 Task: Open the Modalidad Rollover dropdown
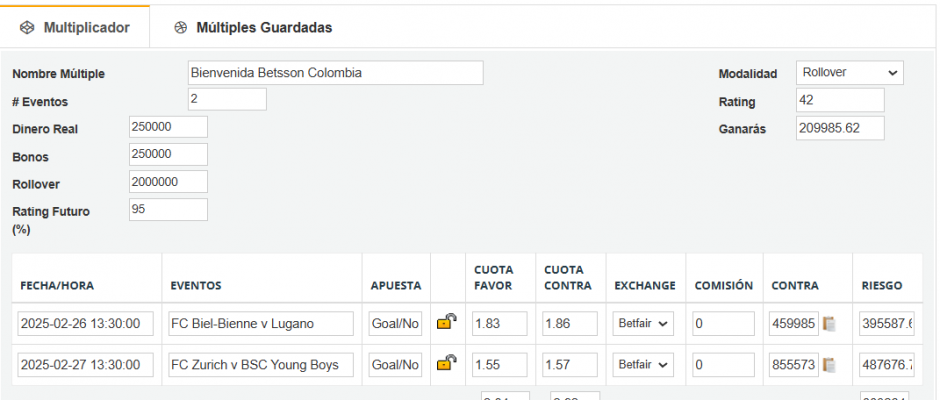tap(849, 73)
